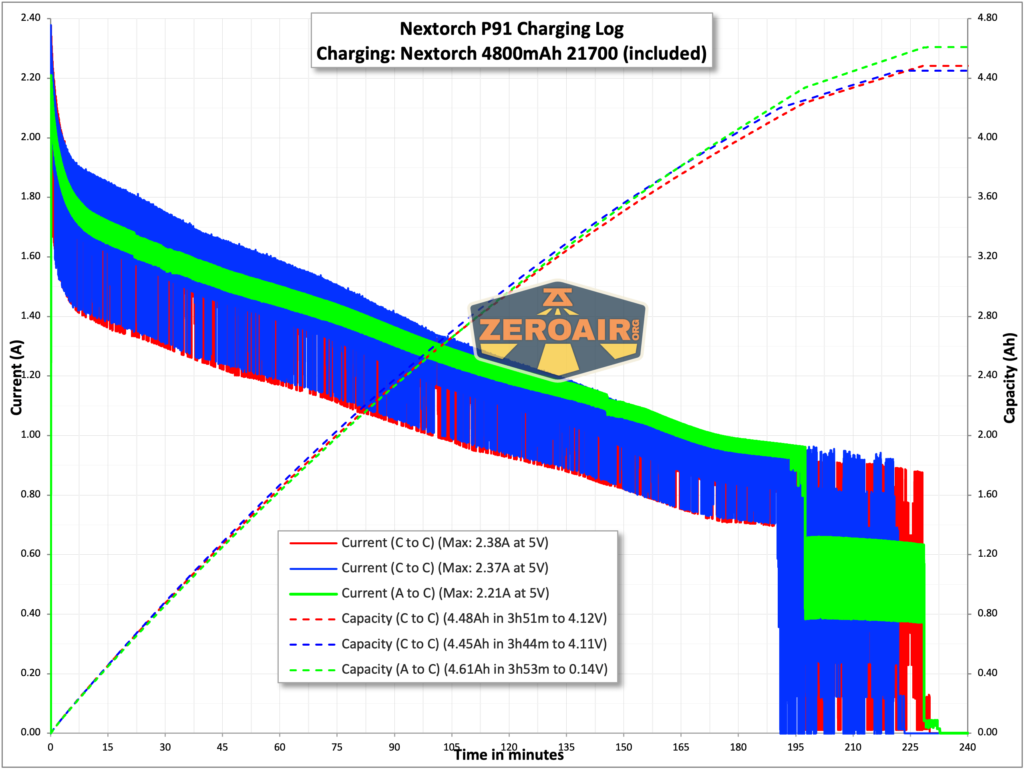1024x769 pixels.
Task: Select the green current curve on the chart
Action: [x=300, y=305]
